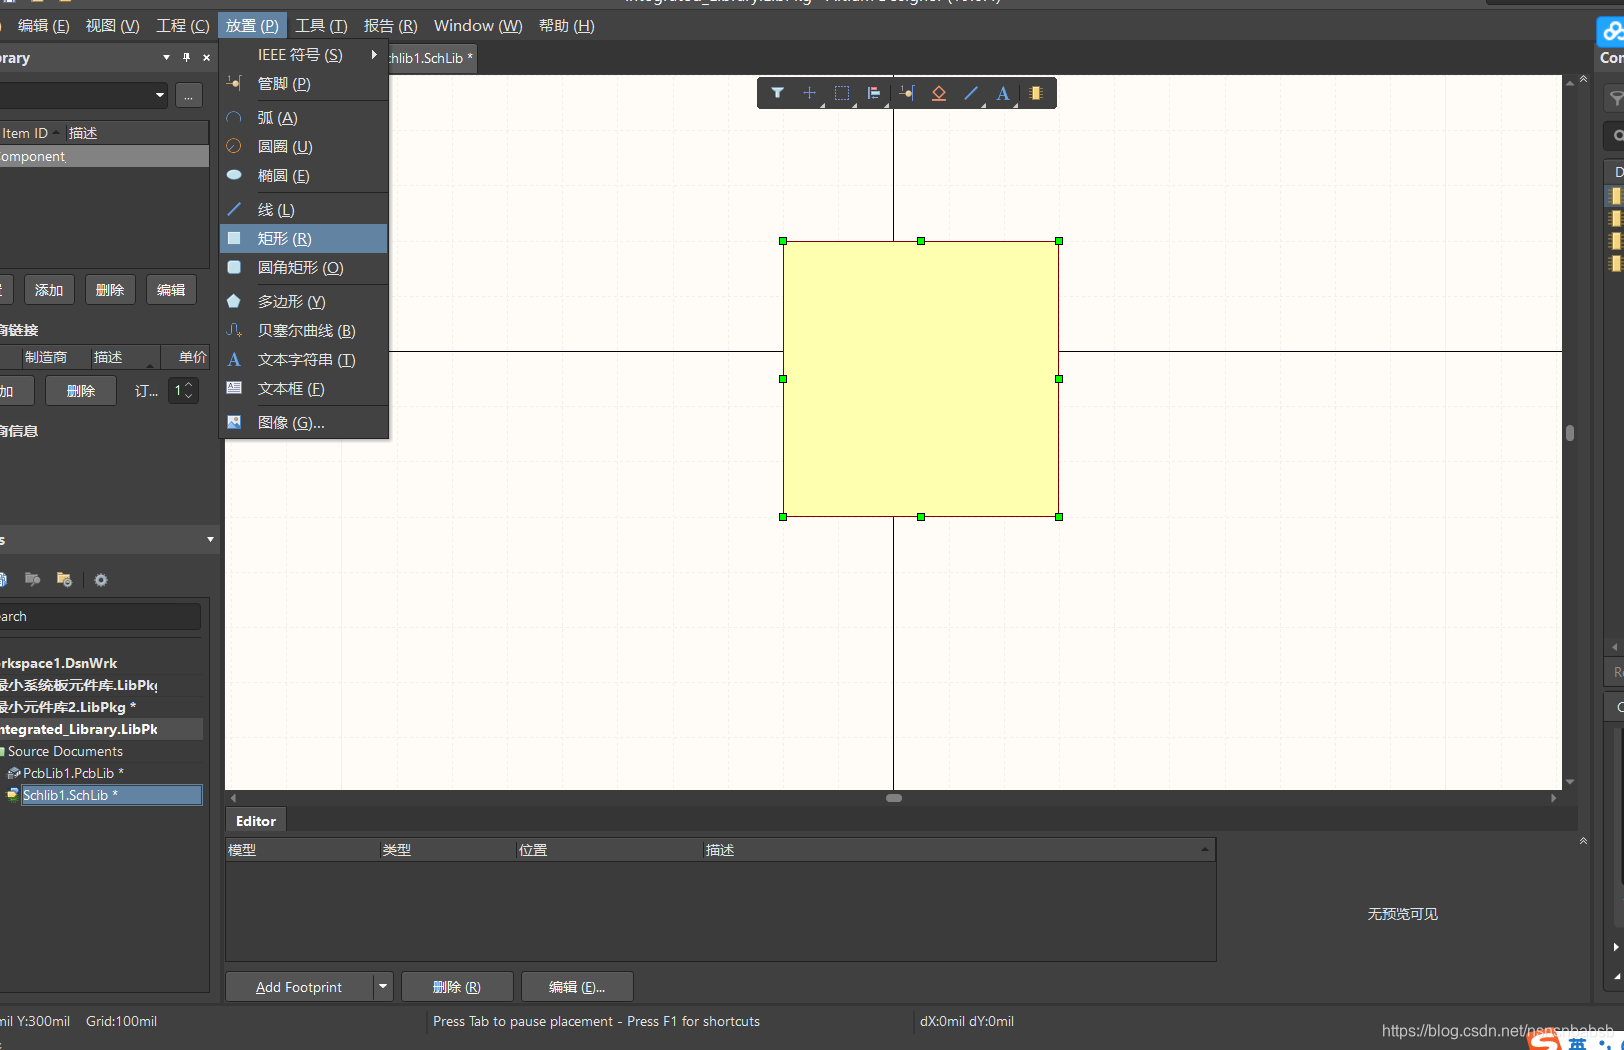This screenshot has width=1624, height=1050.
Task: Click the image icon in place menu
Action: pyautogui.click(x=234, y=422)
